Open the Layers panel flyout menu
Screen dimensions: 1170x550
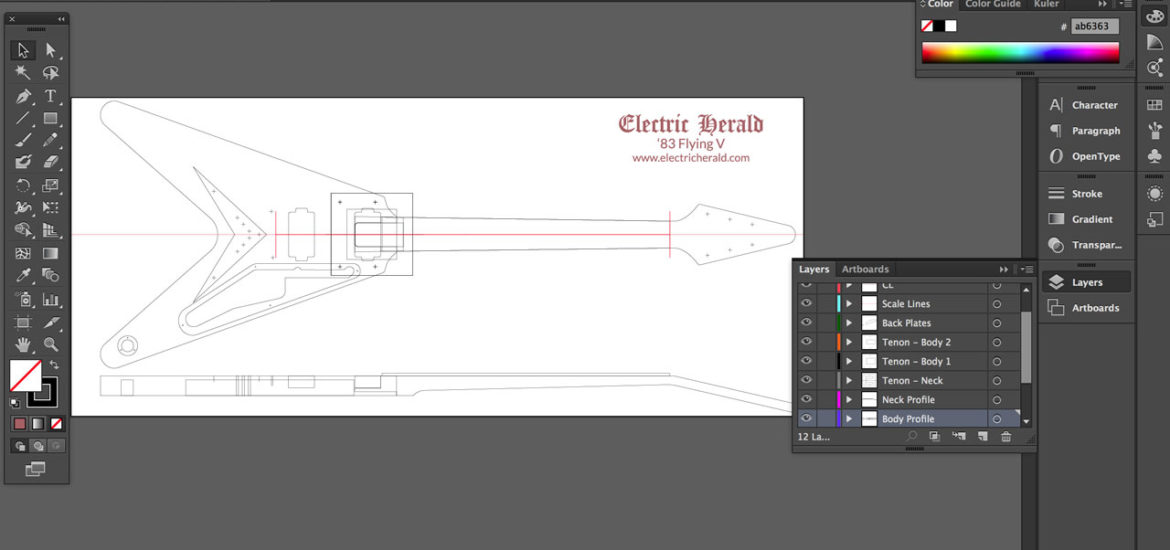coord(1025,269)
